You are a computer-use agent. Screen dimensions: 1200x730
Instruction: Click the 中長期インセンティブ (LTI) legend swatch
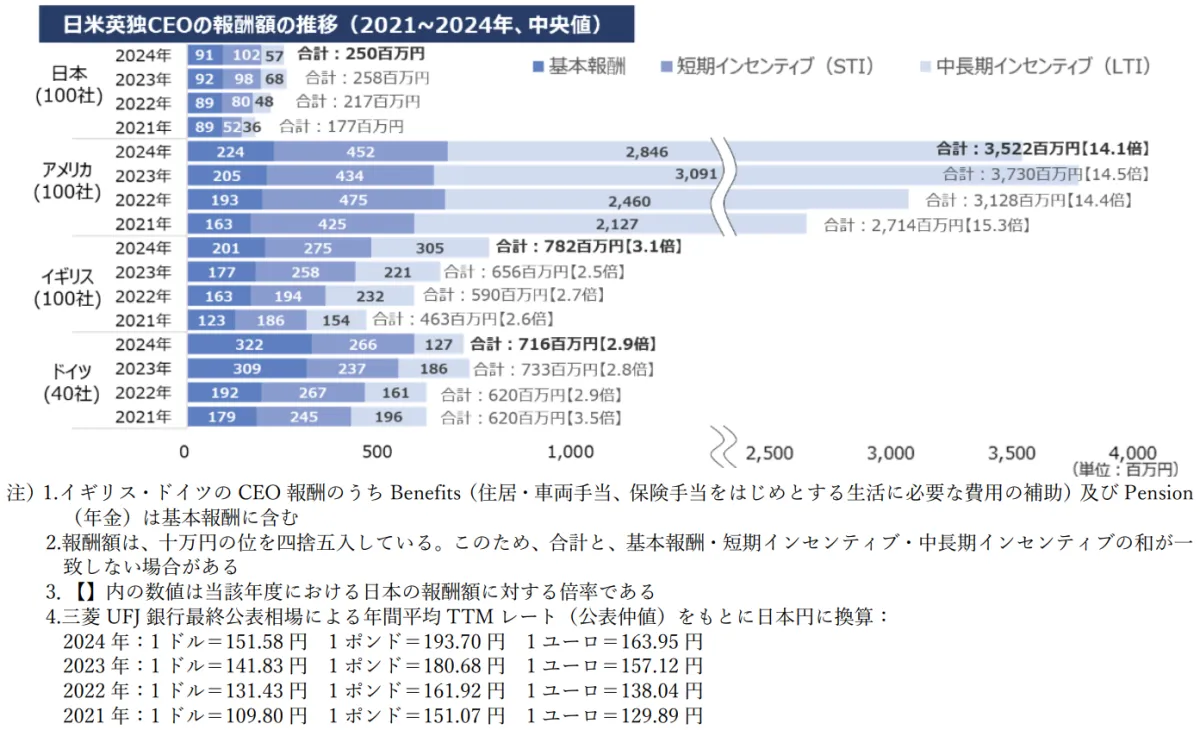pos(925,67)
